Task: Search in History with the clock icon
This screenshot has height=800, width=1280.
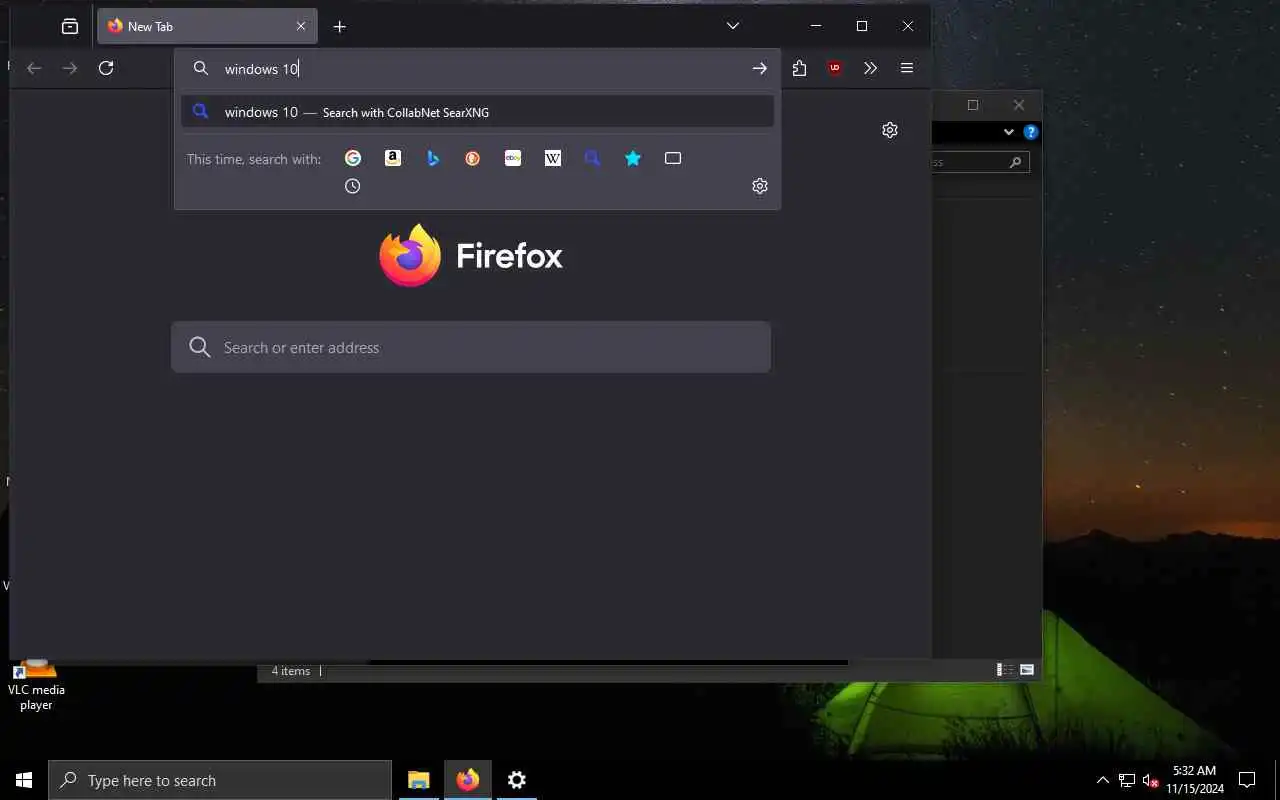Action: (x=353, y=186)
